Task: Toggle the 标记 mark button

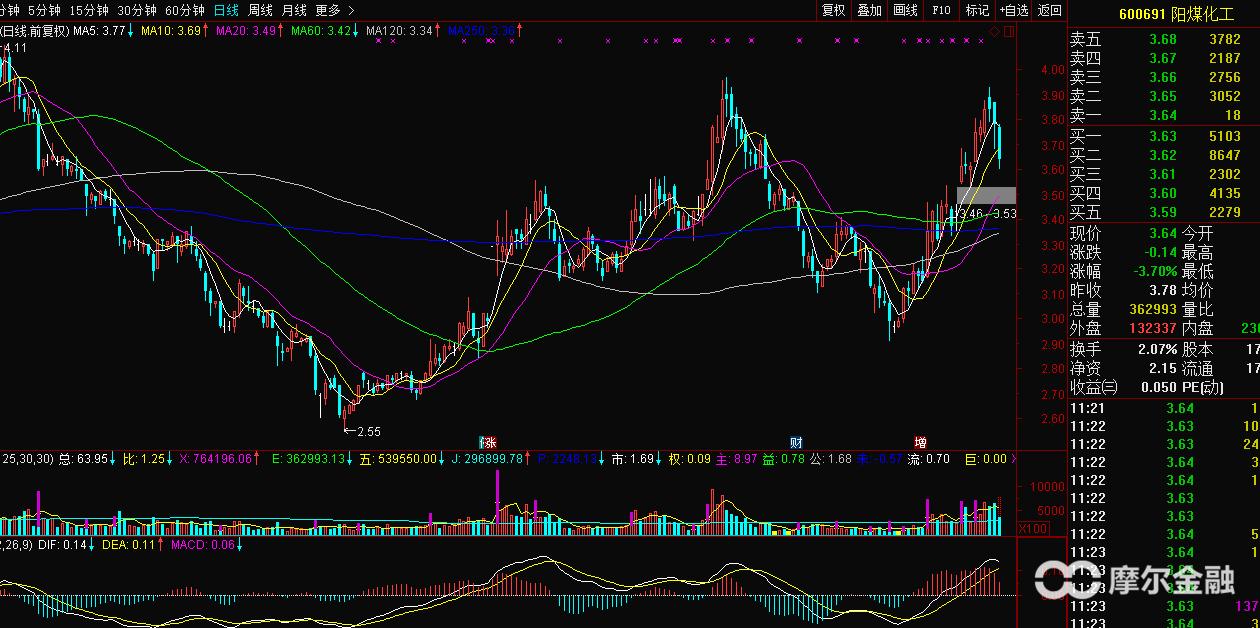Action: coord(976,10)
